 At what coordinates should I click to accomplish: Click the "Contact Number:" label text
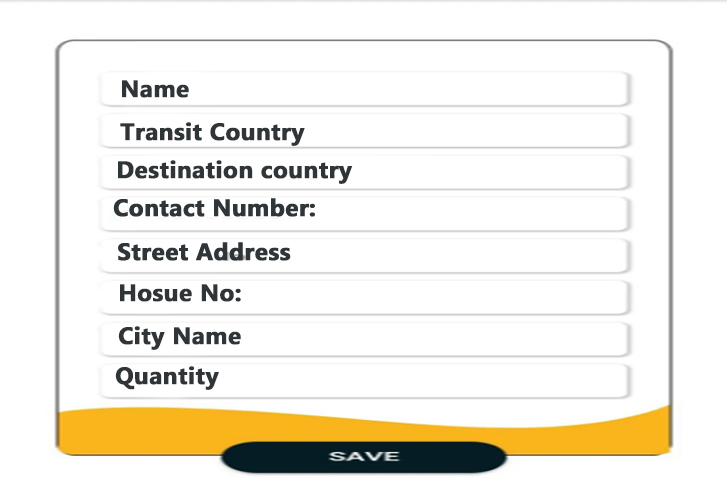point(214,210)
